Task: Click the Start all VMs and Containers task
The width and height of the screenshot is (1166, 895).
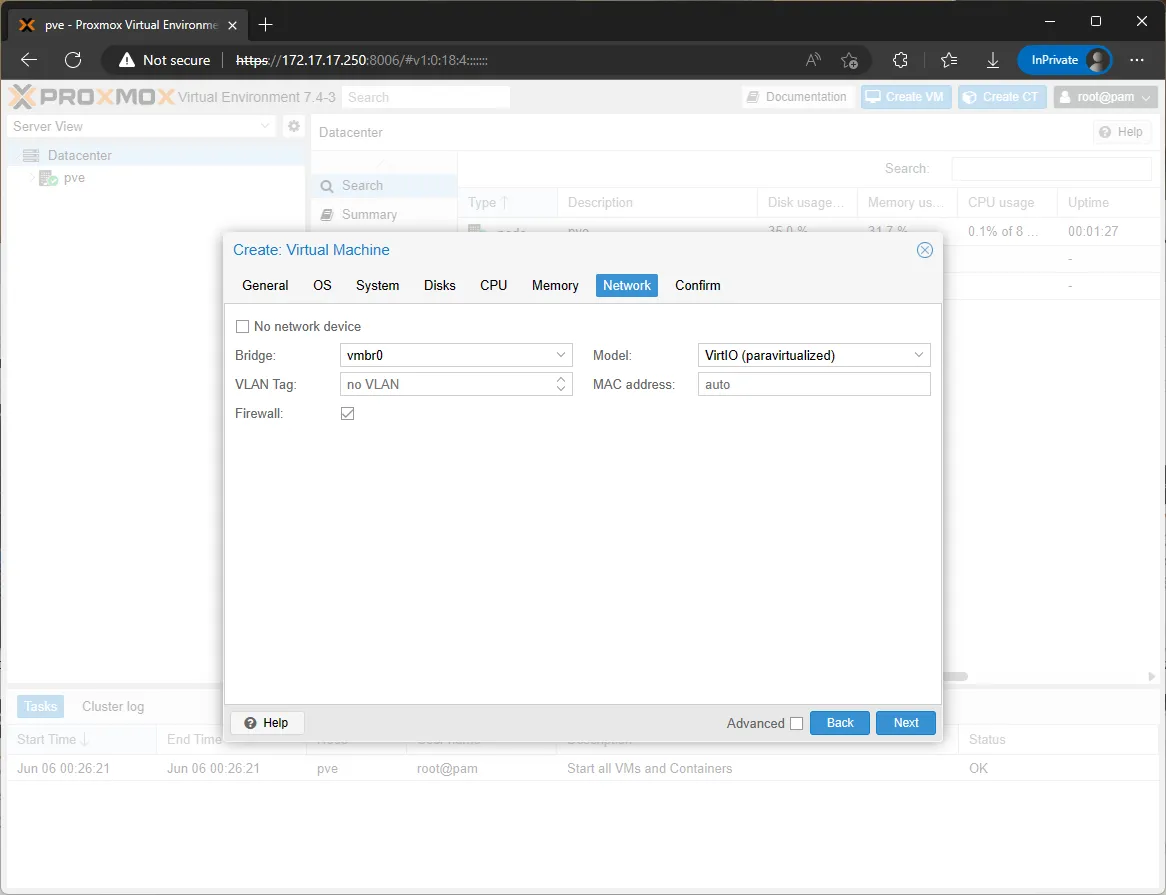Action: [x=649, y=769]
